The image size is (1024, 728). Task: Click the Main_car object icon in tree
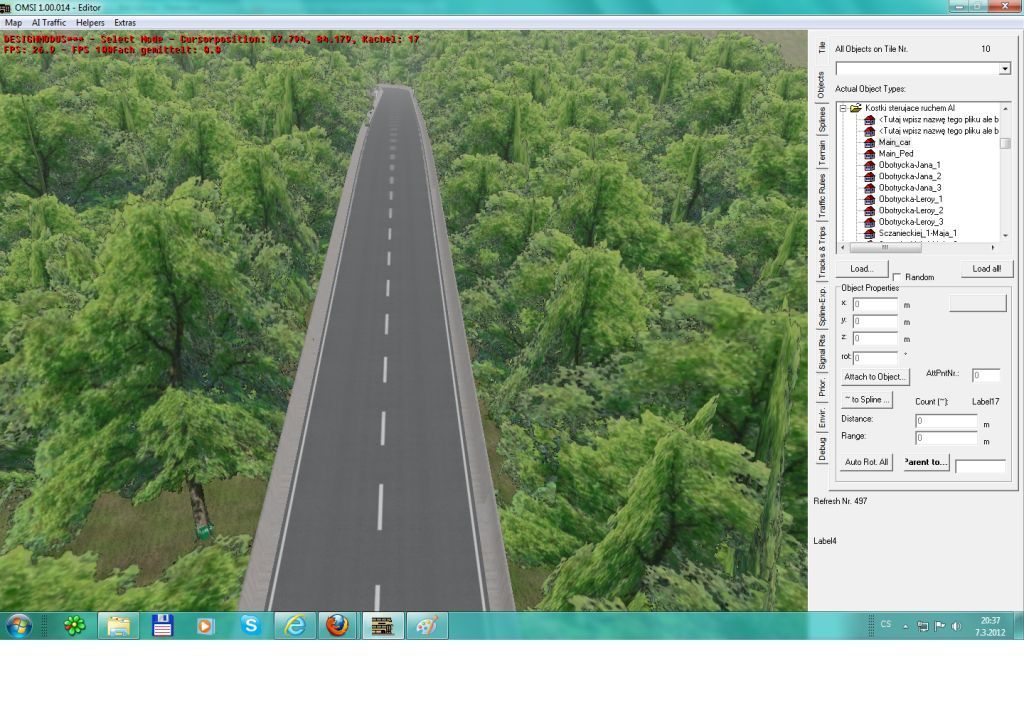pyautogui.click(x=870, y=142)
